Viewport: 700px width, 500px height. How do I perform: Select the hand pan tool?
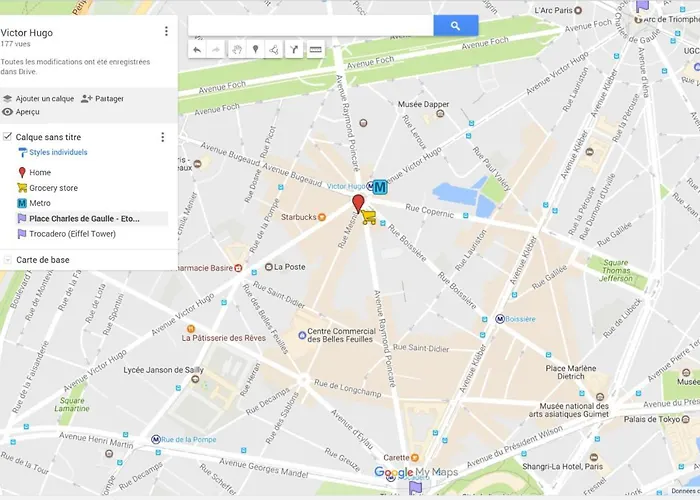coord(237,50)
